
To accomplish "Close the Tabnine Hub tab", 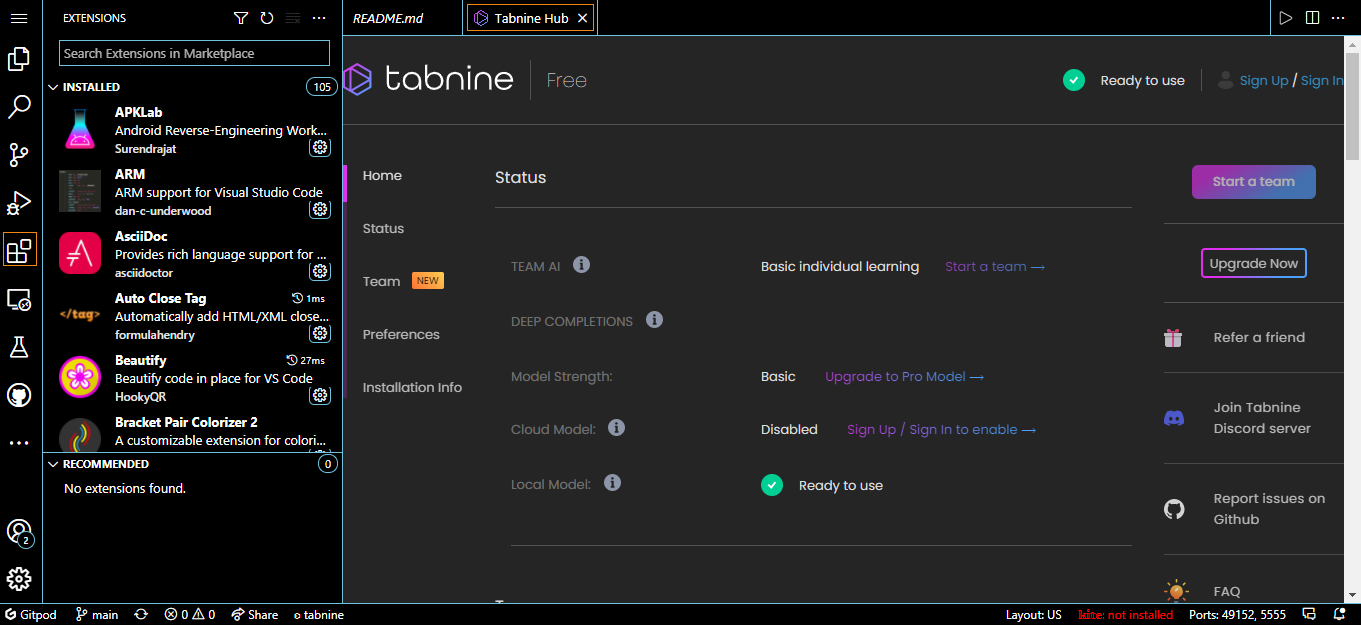I will (x=583, y=18).
